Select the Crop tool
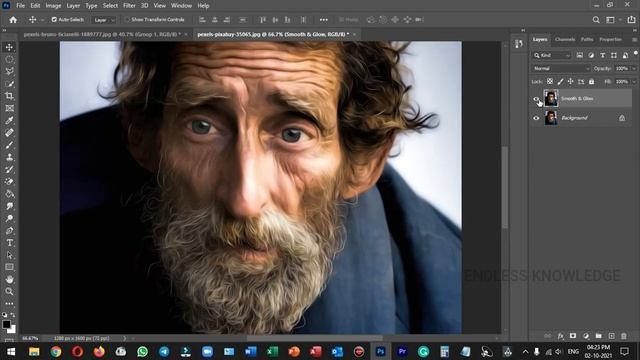Viewport: 640px width, 360px height. pos(9,96)
